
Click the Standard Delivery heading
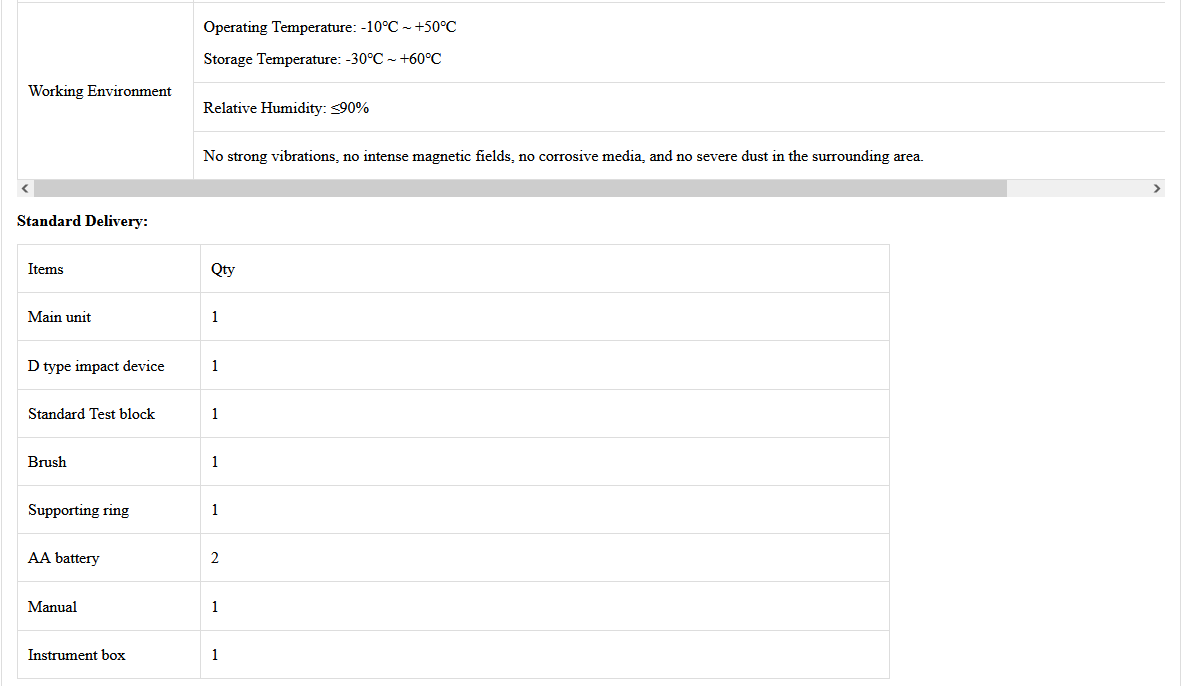pyautogui.click(x=82, y=221)
